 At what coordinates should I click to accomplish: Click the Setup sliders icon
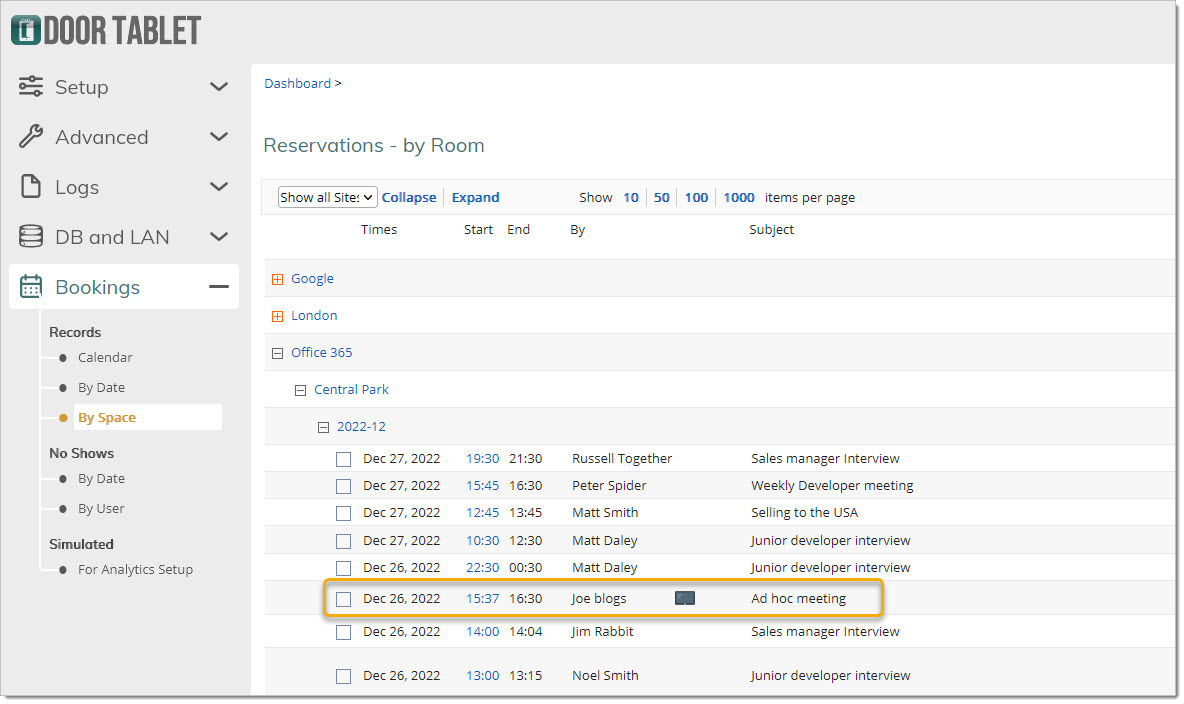tap(31, 86)
